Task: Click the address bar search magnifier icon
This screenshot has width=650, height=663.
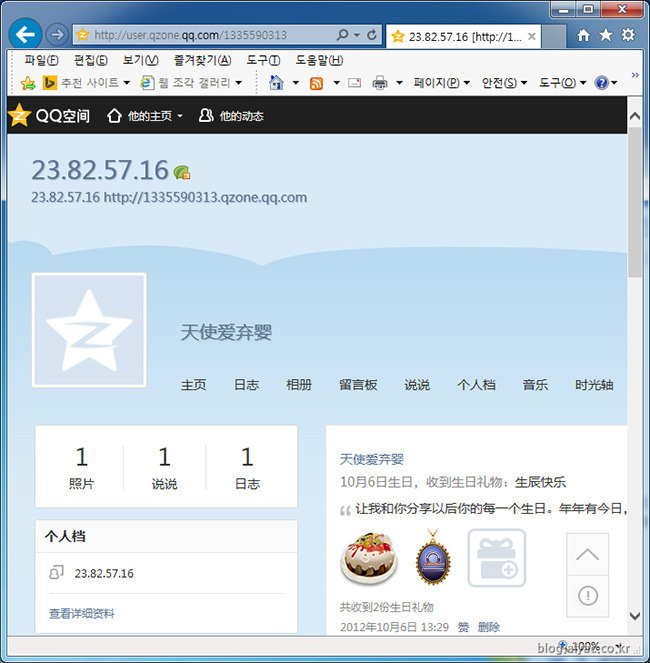Action: pyautogui.click(x=343, y=35)
